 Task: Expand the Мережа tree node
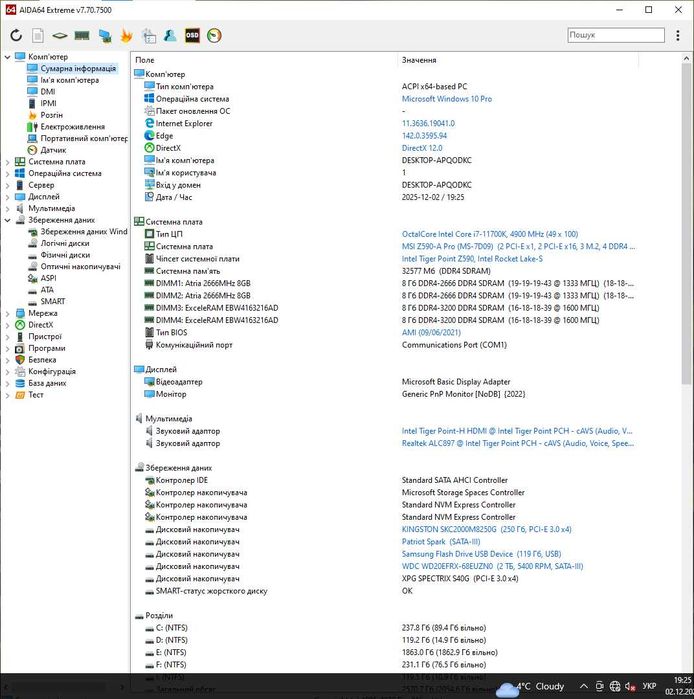click(x=8, y=313)
